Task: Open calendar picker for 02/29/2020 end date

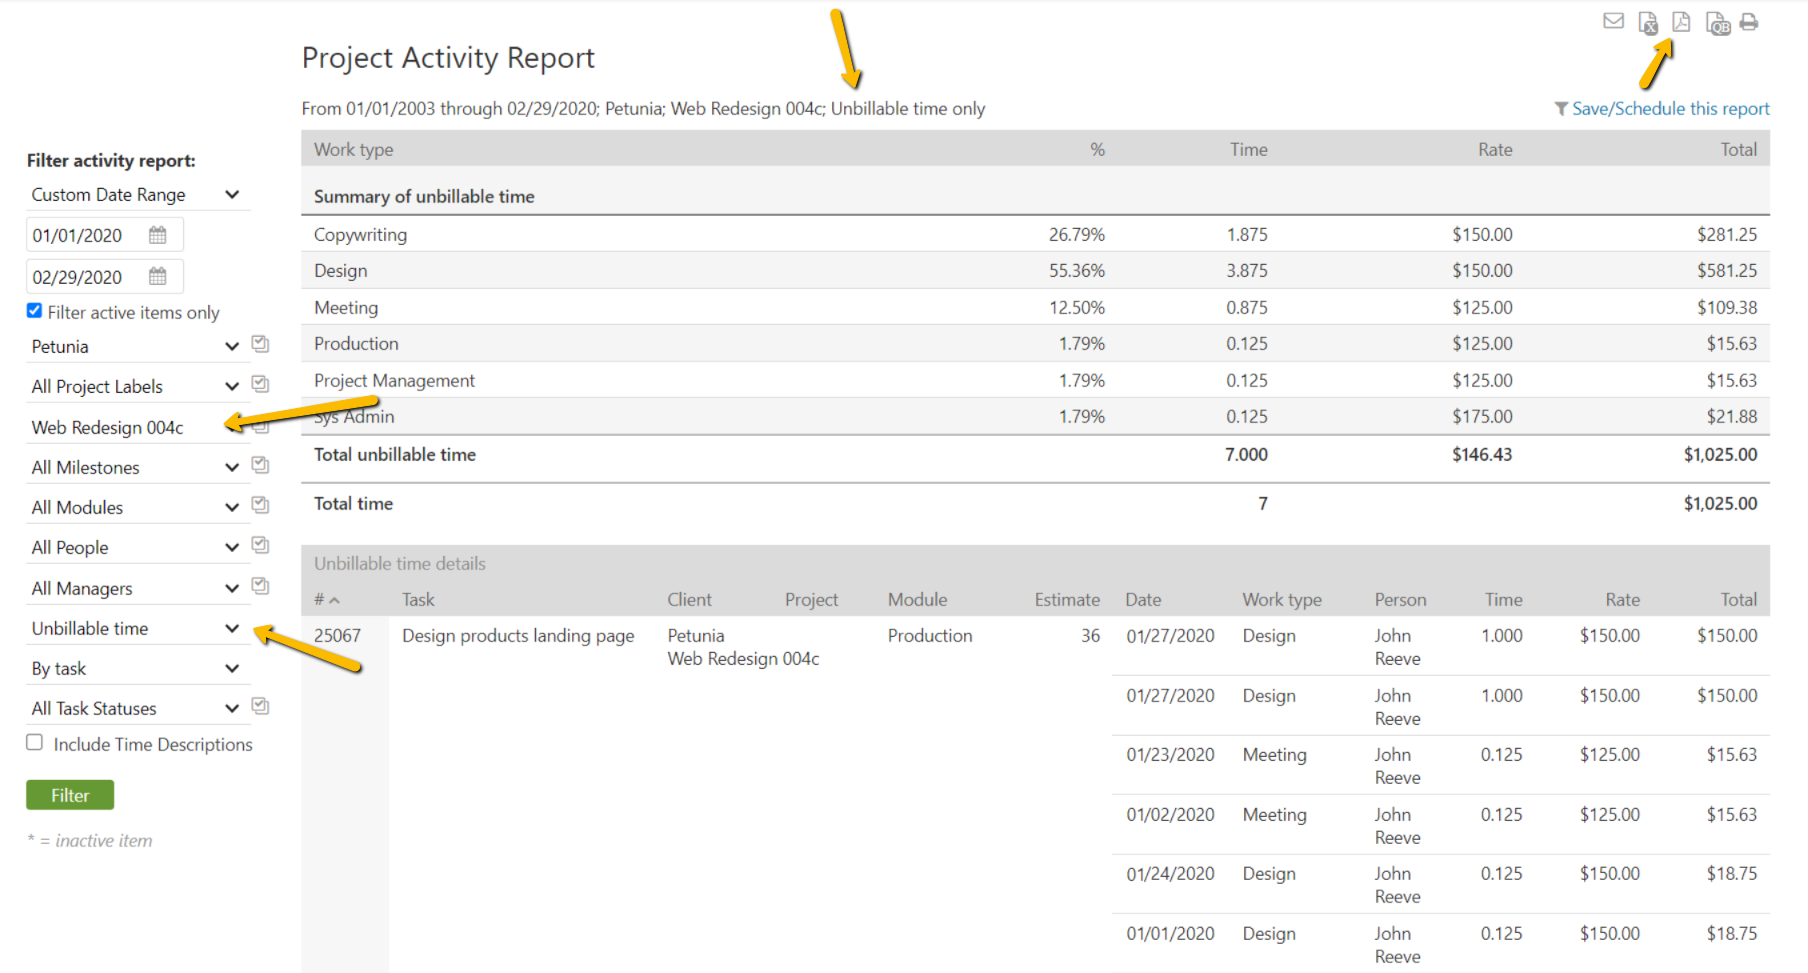Action: click(x=158, y=276)
